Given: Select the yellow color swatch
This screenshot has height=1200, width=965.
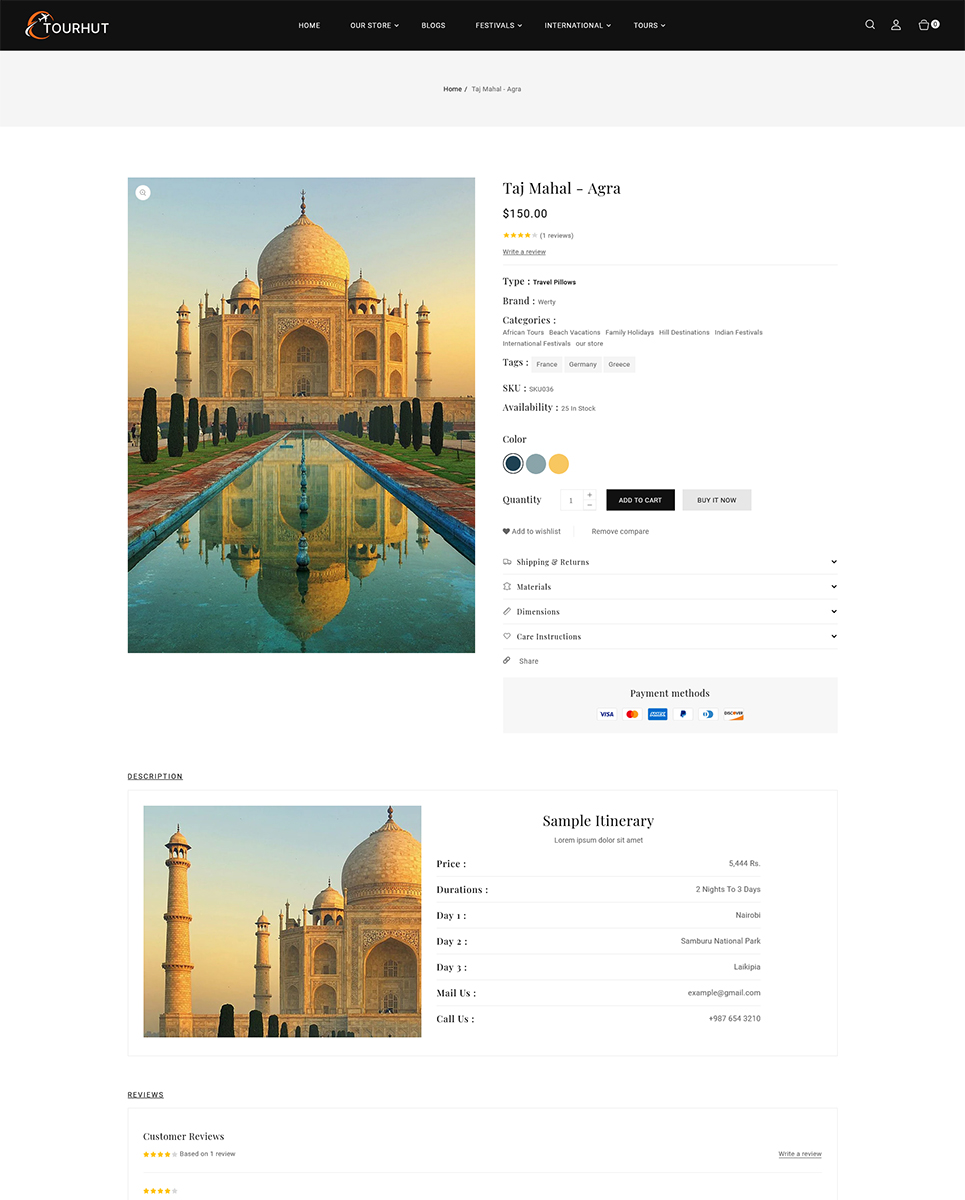Looking at the screenshot, I should 559,464.
